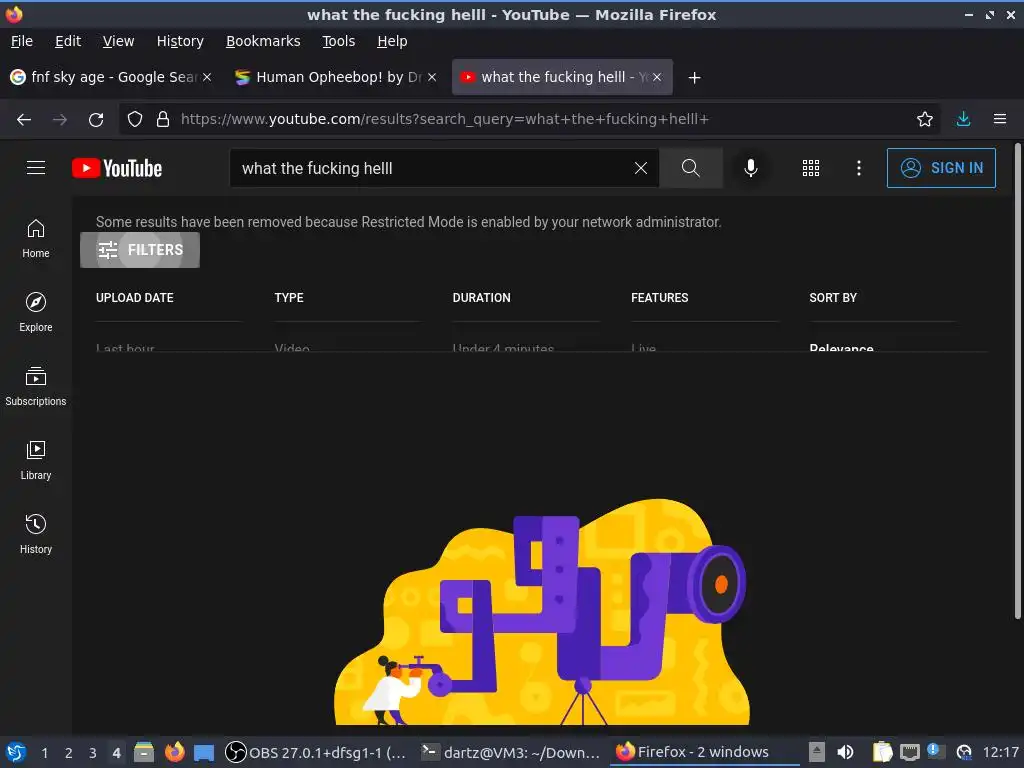Open Library in YouTube sidebar
1024x768 pixels.
[x=36, y=461]
